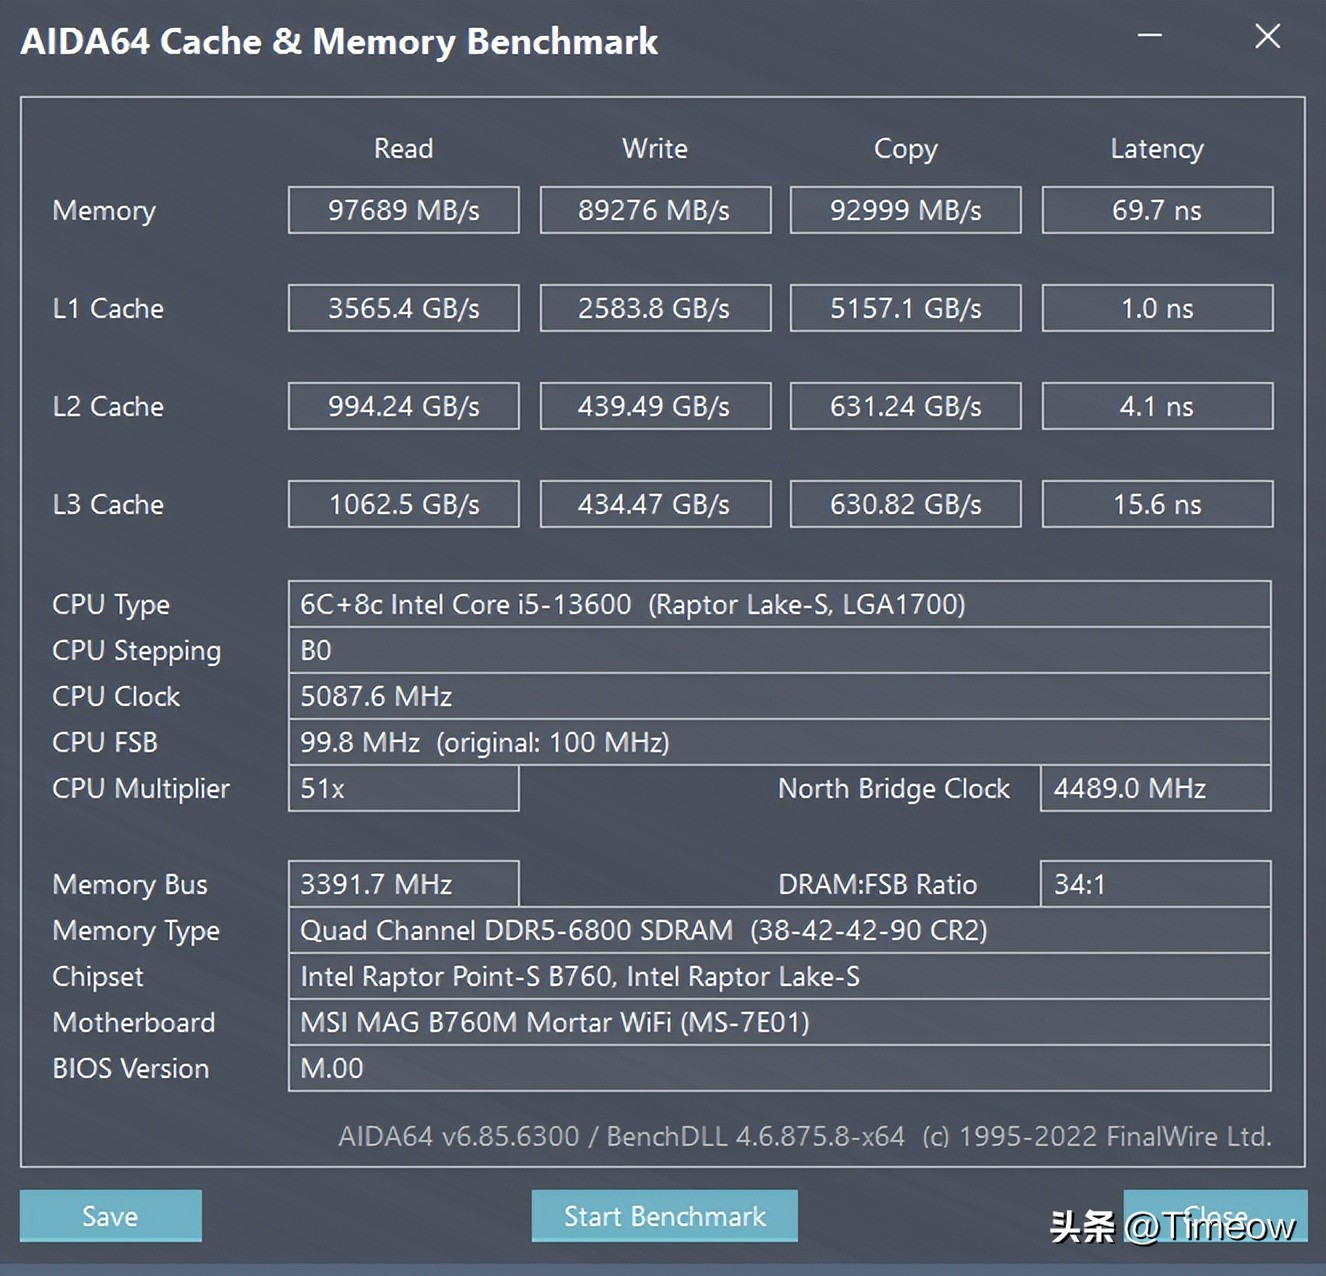Click the North Bridge Clock value

[1155, 788]
